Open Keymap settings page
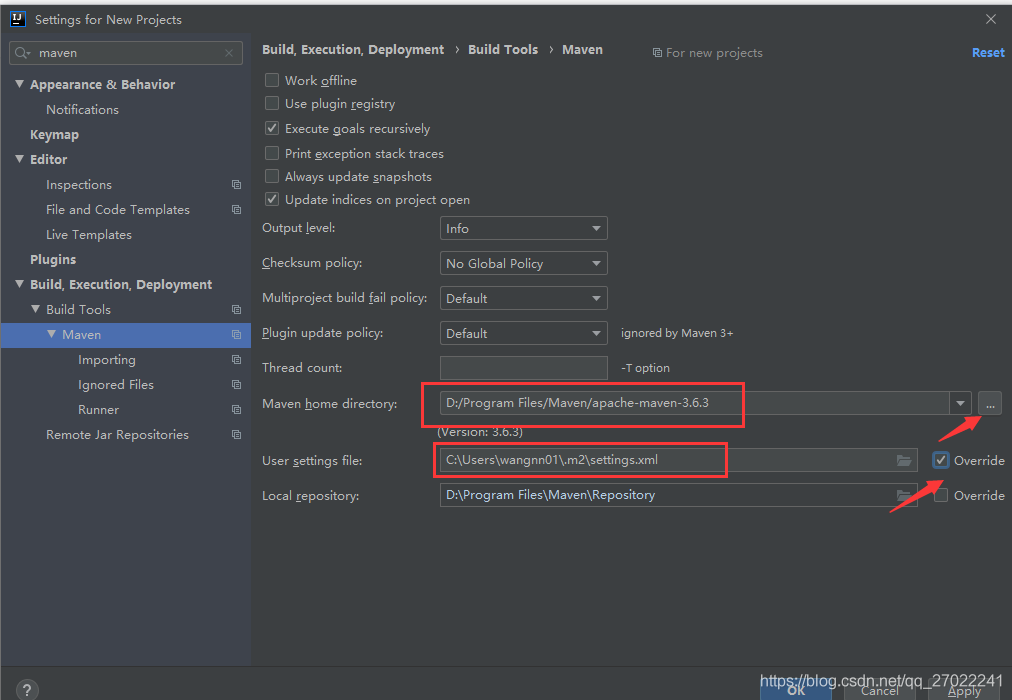The image size is (1012, 700). coord(54,135)
